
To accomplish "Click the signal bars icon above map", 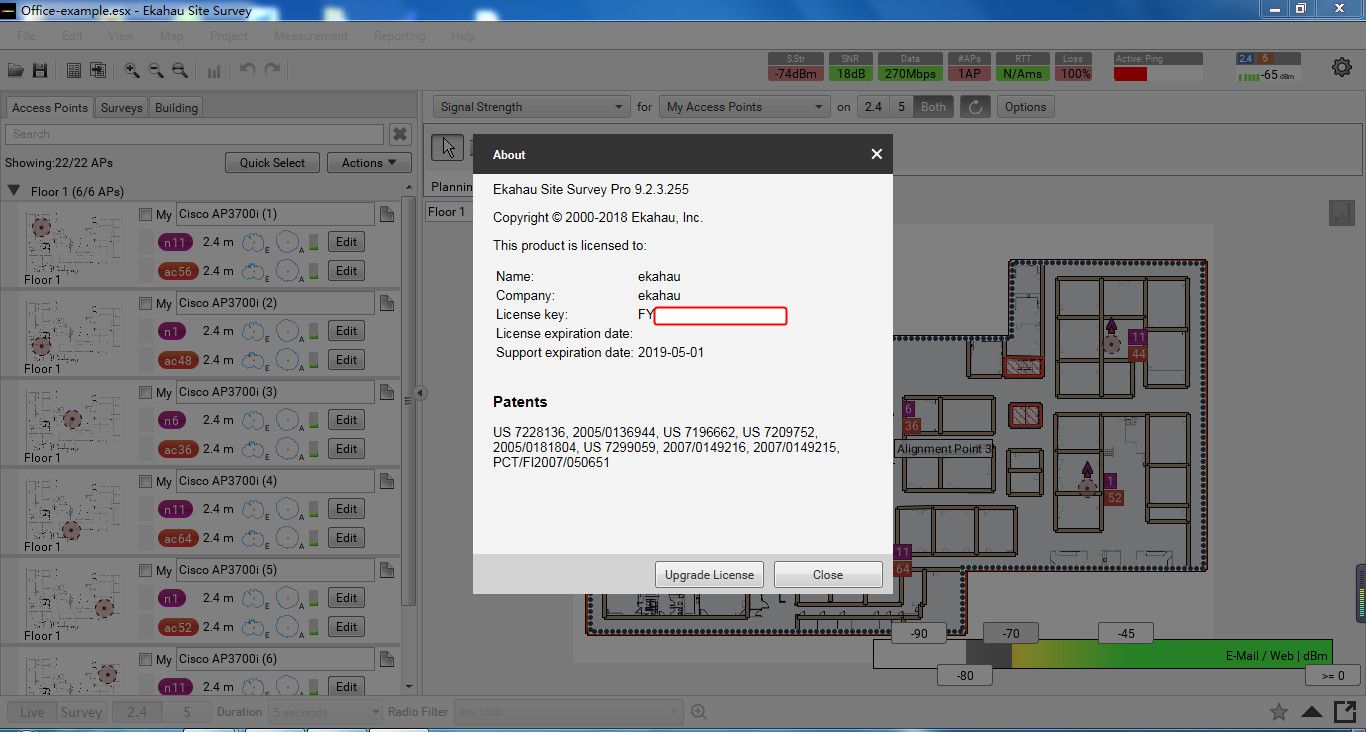I will click(1341, 212).
